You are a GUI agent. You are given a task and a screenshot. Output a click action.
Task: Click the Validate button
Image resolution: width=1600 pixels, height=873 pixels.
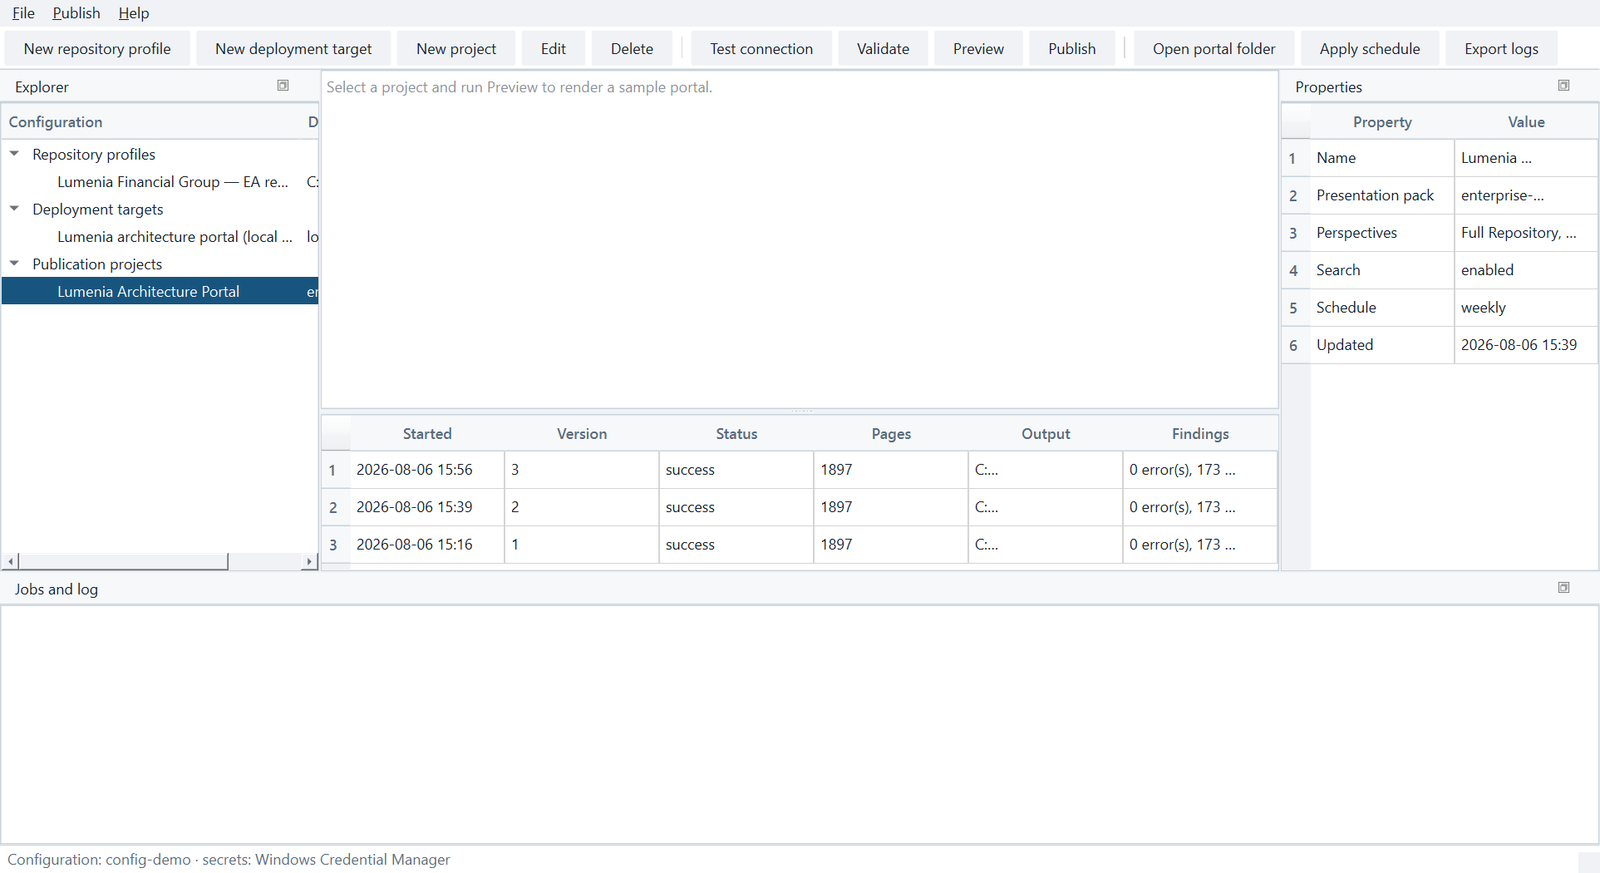coord(883,49)
